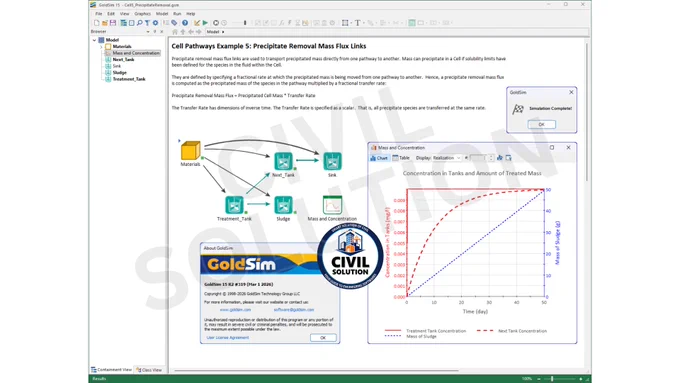Click the Open file folder icon
680x383 pixels.
click(x=105, y=23)
